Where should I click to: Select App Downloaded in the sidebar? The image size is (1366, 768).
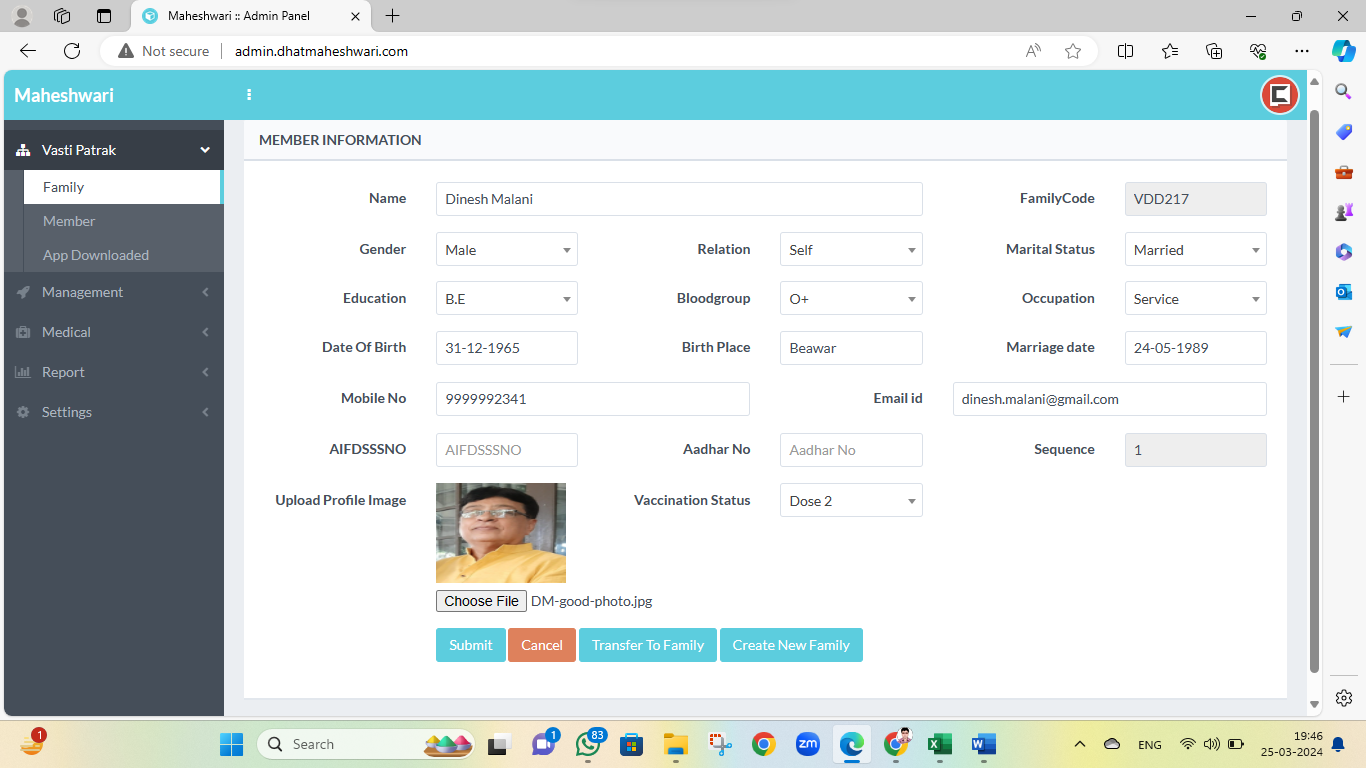122,255
